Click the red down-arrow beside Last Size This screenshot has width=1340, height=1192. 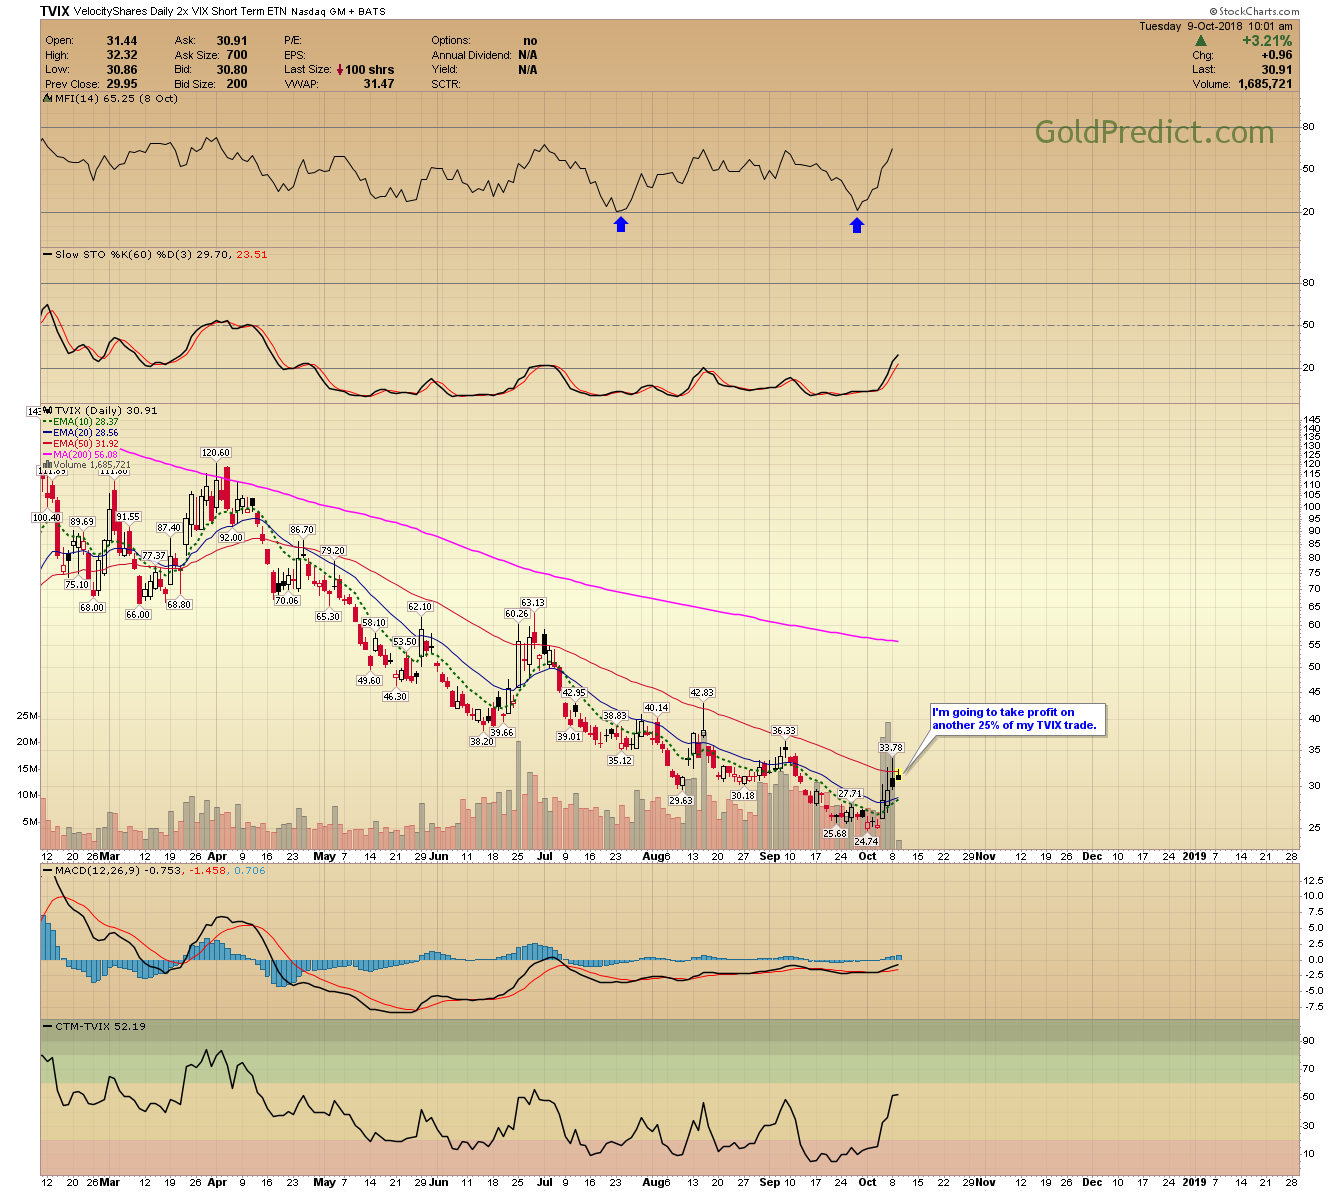click(340, 69)
